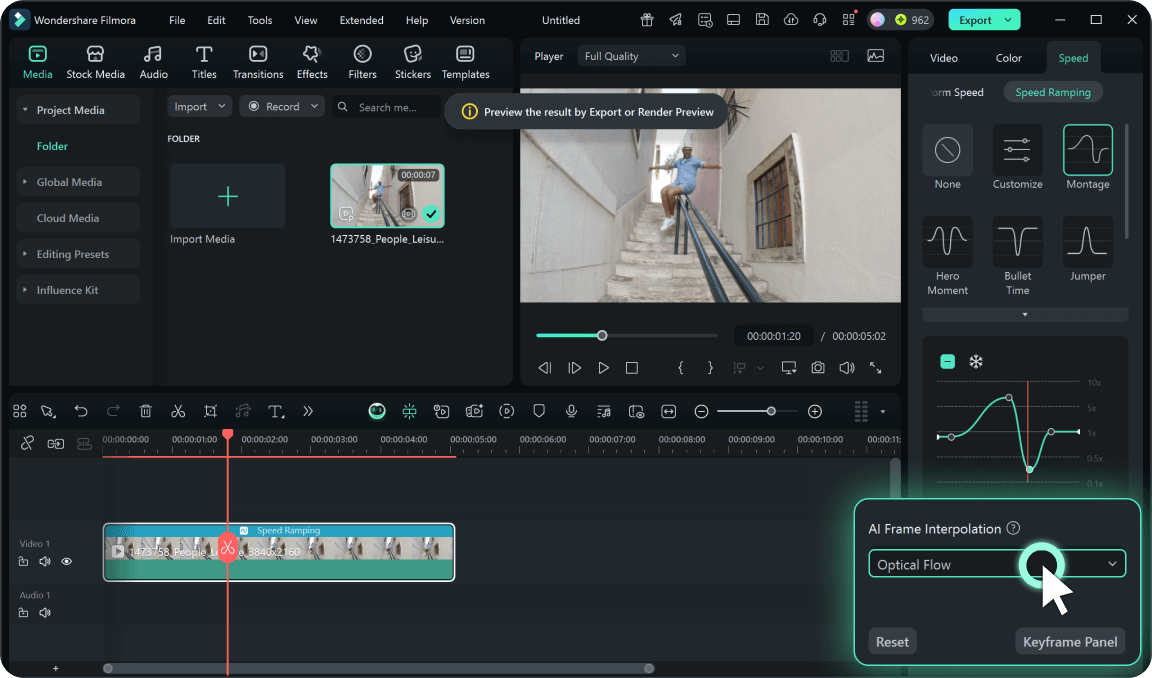Click the freeze frame snowflake icon
Viewport: 1152px width, 678px height.
pos(976,361)
